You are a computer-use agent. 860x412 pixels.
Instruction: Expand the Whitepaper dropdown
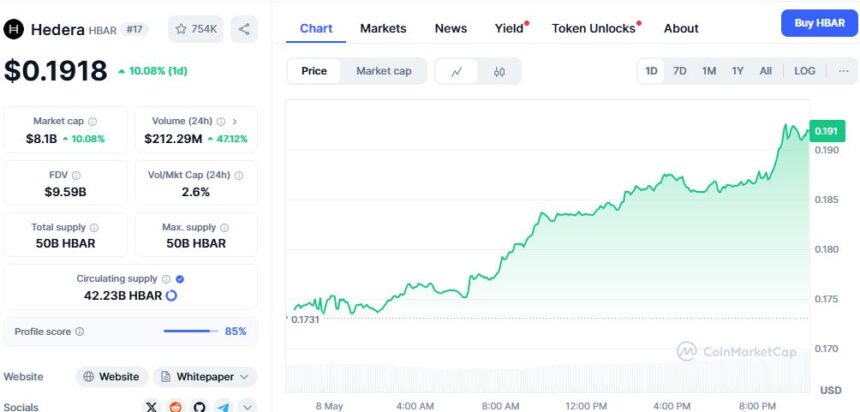205,377
